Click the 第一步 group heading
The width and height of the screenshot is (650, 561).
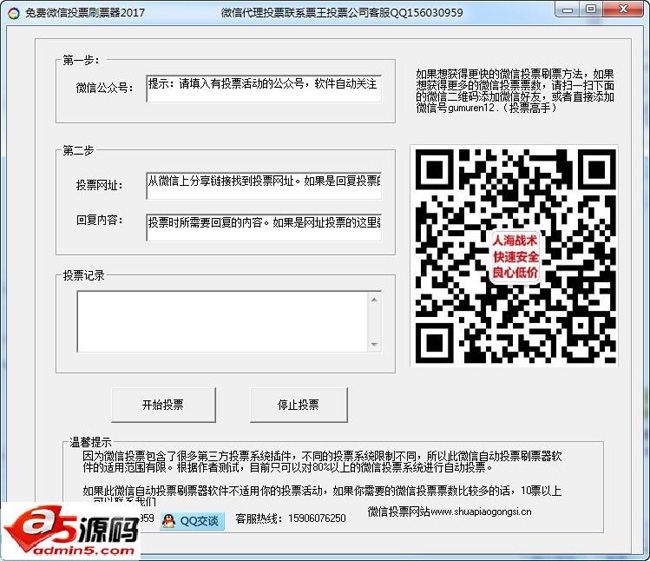tap(81, 61)
